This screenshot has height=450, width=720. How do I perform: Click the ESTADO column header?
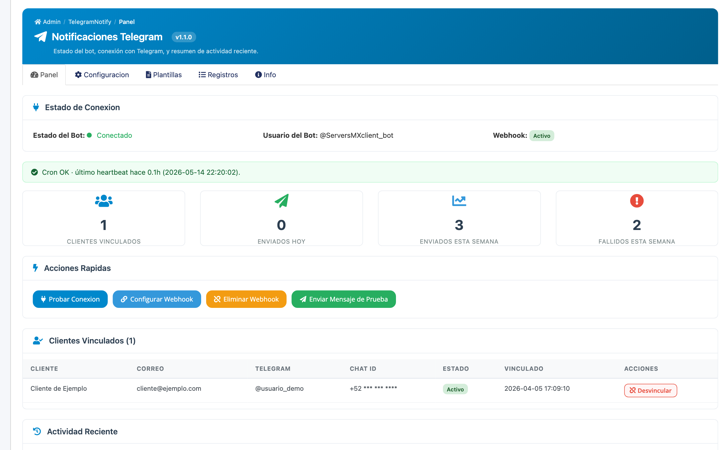click(456, 369)
